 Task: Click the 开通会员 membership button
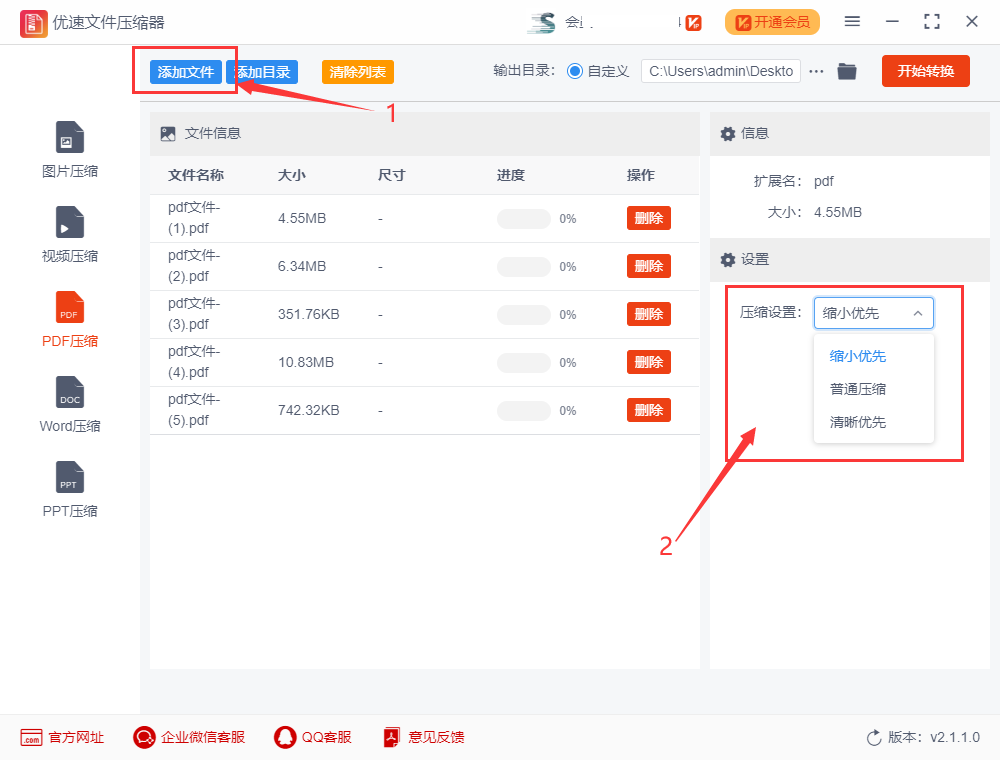[x=772, y=22]
